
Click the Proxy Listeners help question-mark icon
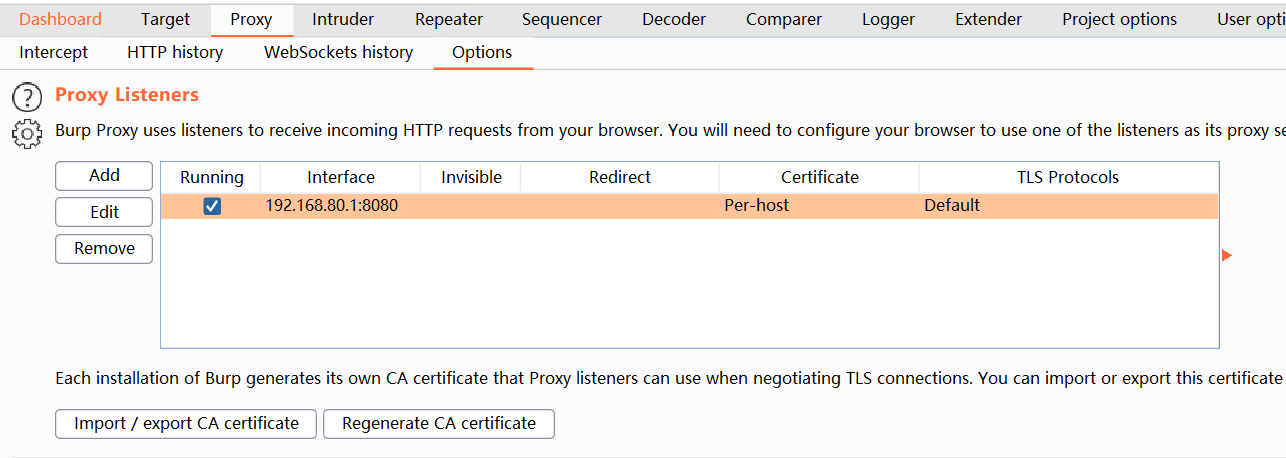27,97
